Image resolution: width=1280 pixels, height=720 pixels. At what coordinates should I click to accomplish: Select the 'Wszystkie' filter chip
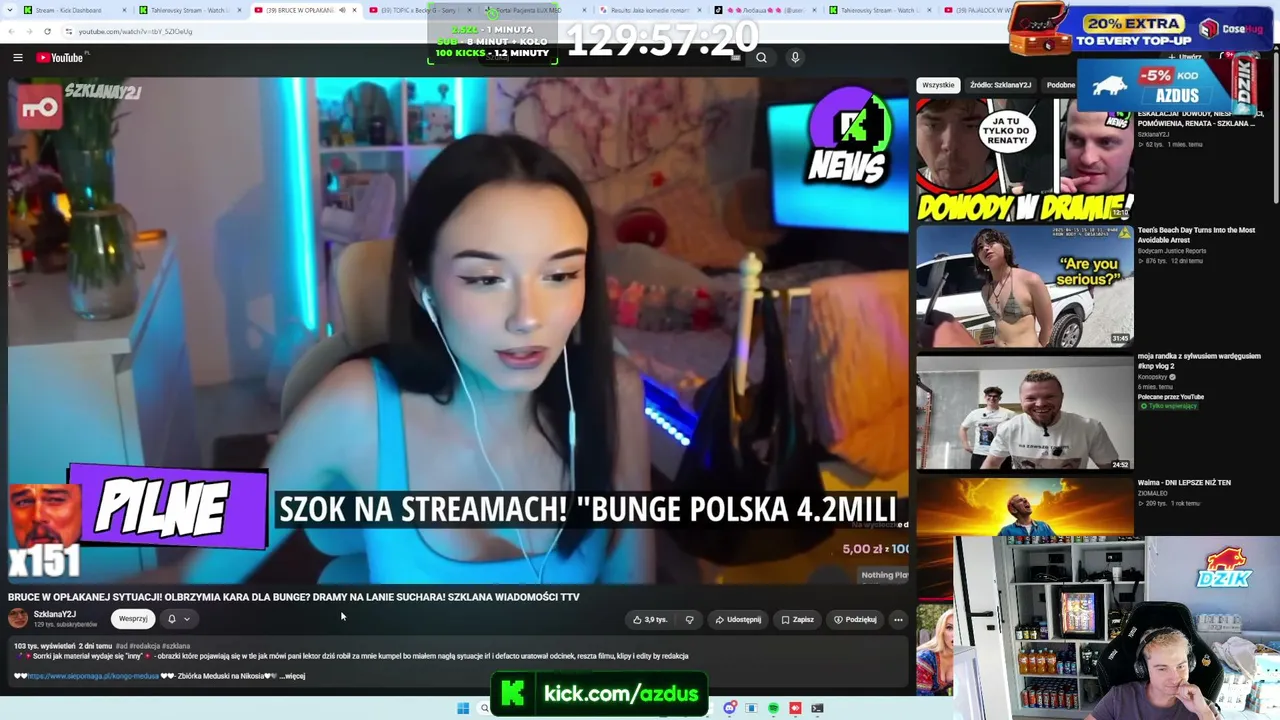[x=938, y=85]
